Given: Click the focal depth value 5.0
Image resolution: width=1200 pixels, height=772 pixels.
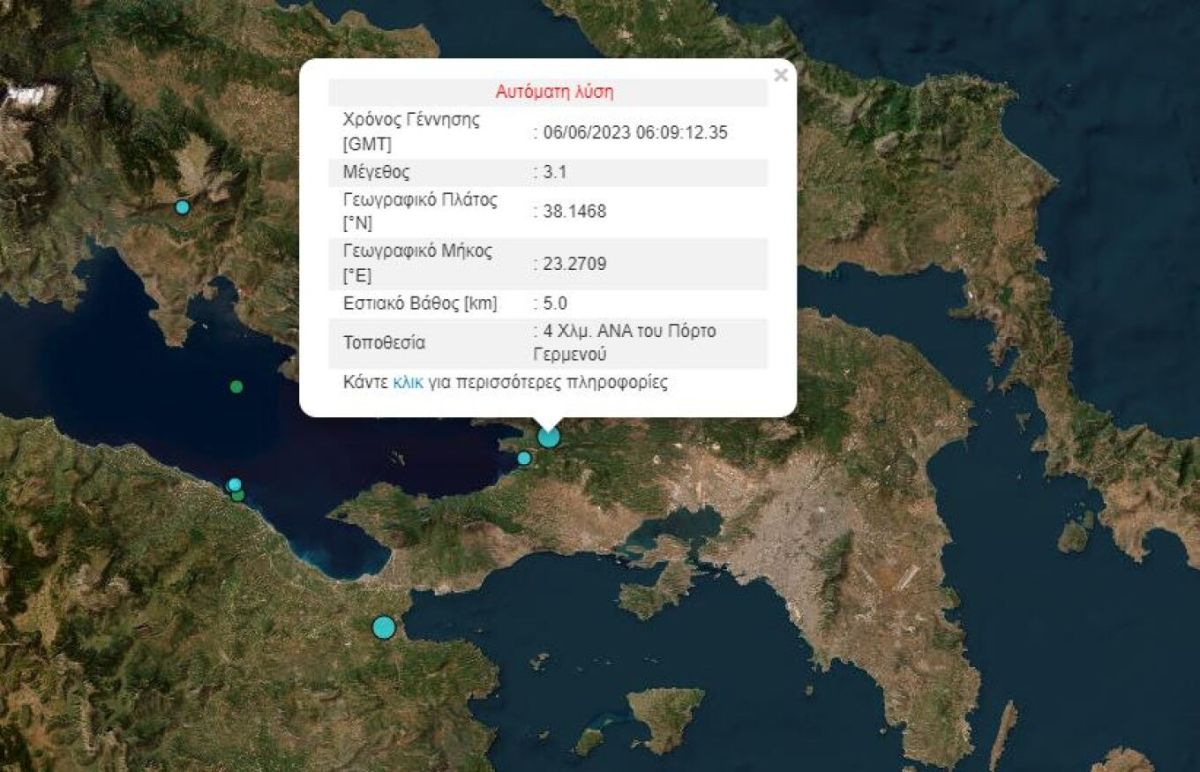Looking at the screenshot, I should [x=555, y=303].
